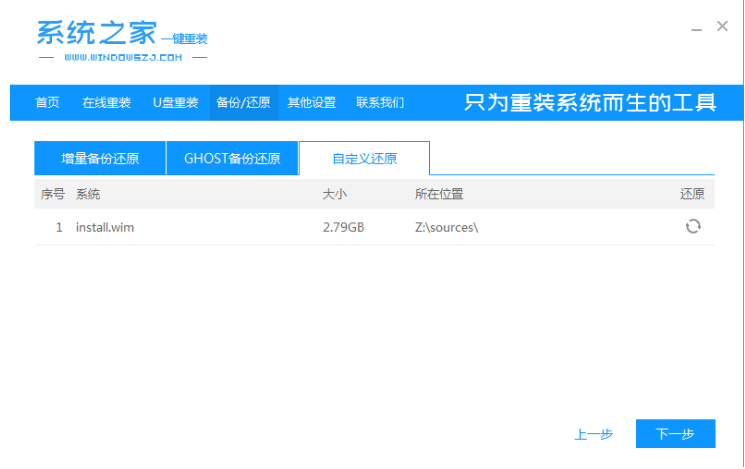
Task: Go to the 首页 menu
Action: click(47, 103)
